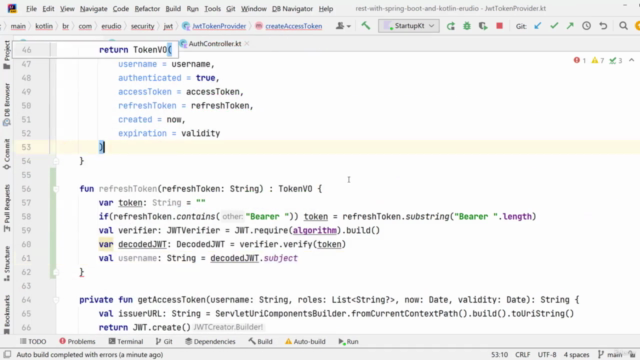Open the Bookmarks tool window

click(7, 314)
